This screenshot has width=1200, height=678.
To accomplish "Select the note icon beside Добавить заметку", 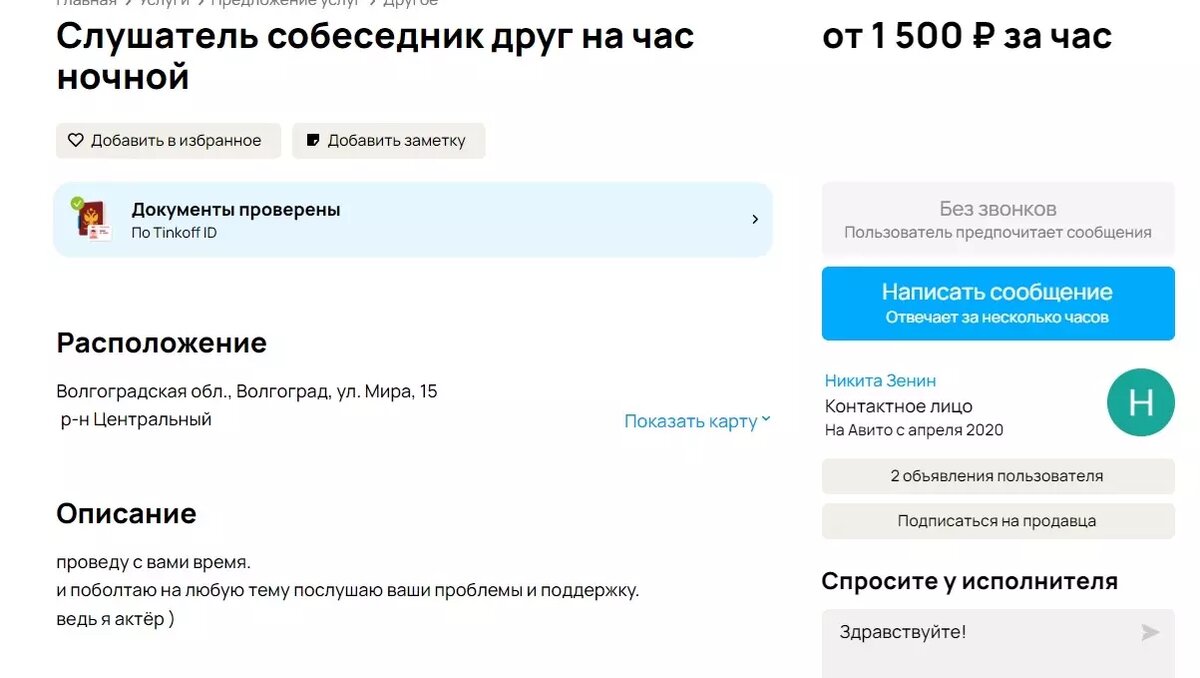I will [x=312, y=140].
